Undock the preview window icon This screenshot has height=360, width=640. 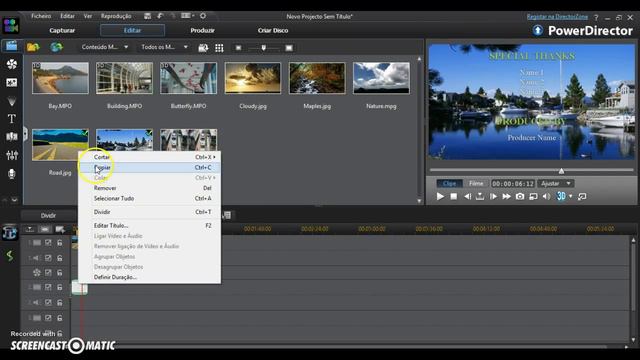582,196
